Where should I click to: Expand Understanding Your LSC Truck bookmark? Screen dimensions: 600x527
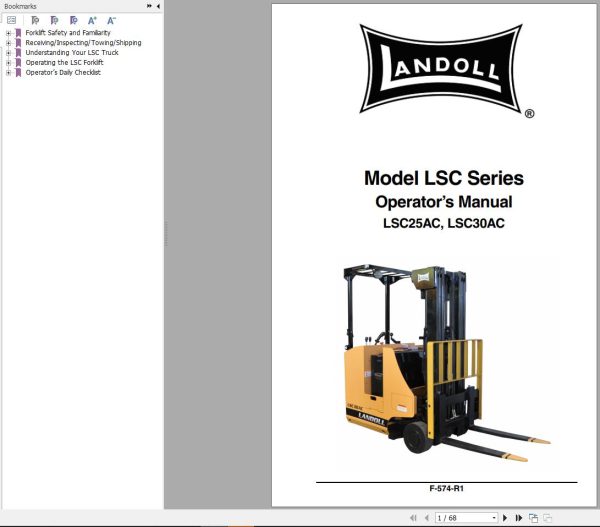click(x=8, y=53)
